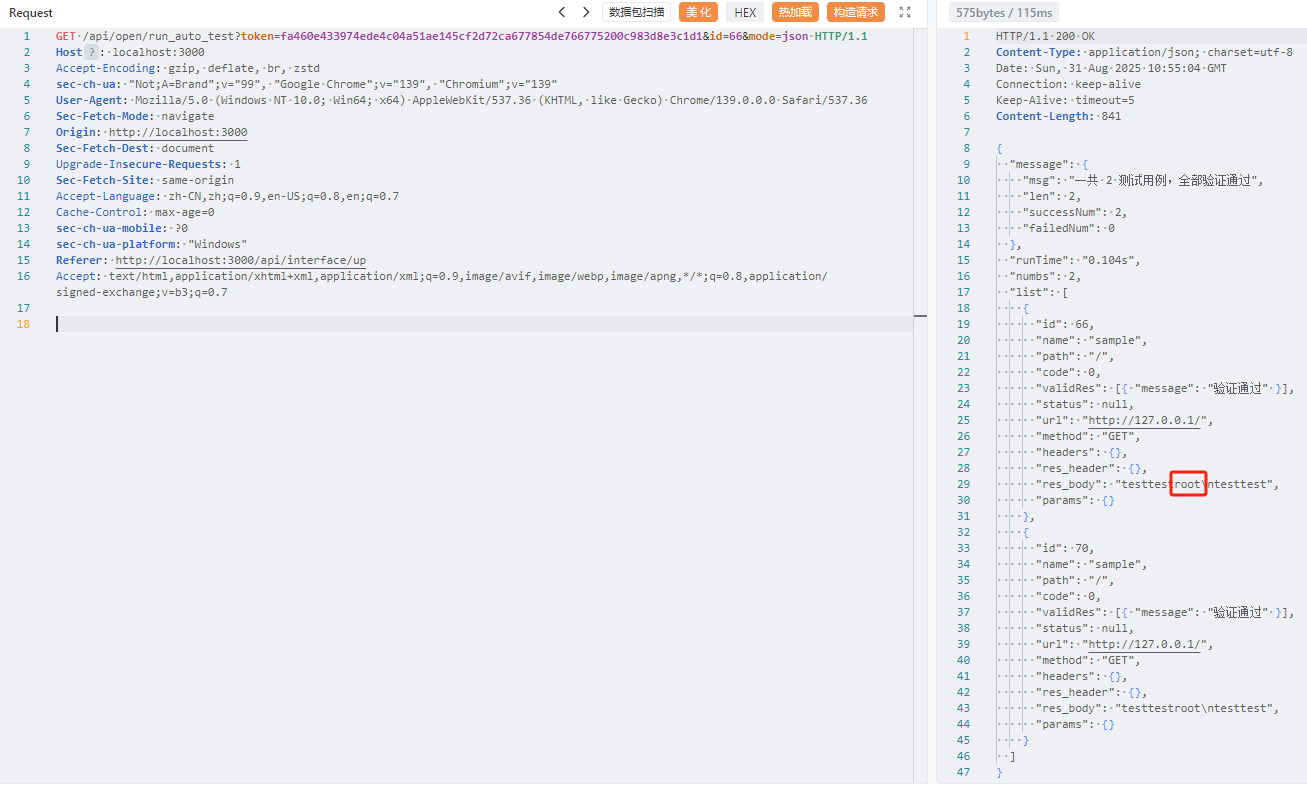The height and width of the screenshot is (794, 1307).
Task: Click the GET method on request line one
Action: pyautogui.click(x=65, y=36)
